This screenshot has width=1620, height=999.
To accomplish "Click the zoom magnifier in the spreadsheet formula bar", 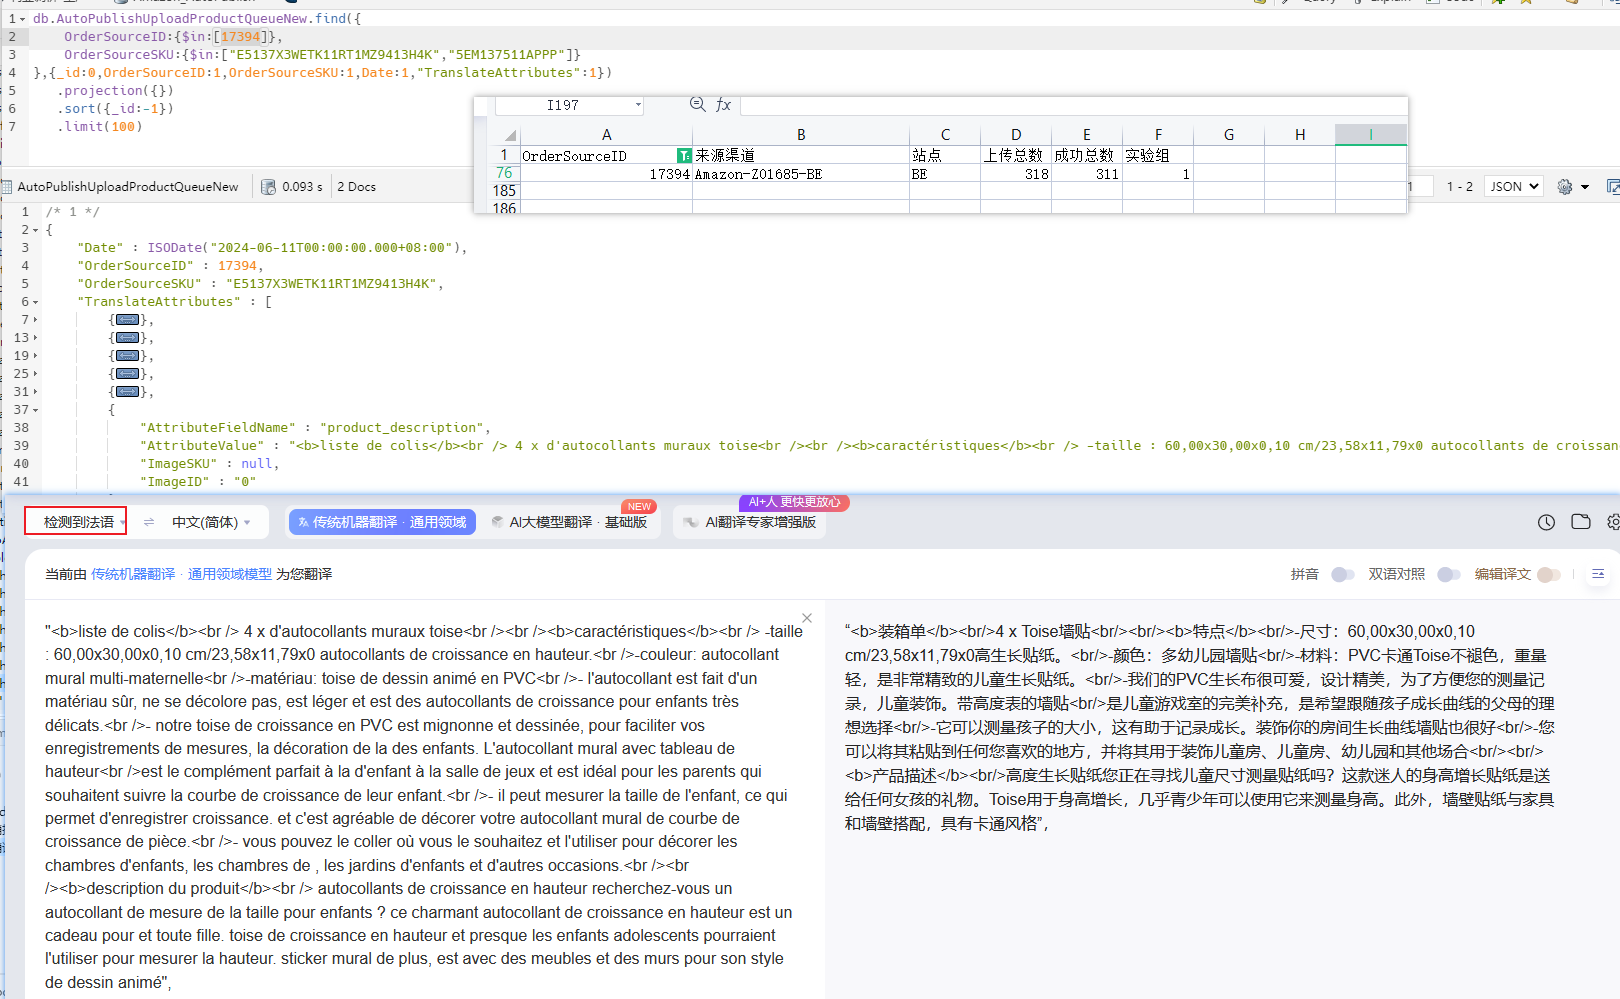I will tap(698, 104).
